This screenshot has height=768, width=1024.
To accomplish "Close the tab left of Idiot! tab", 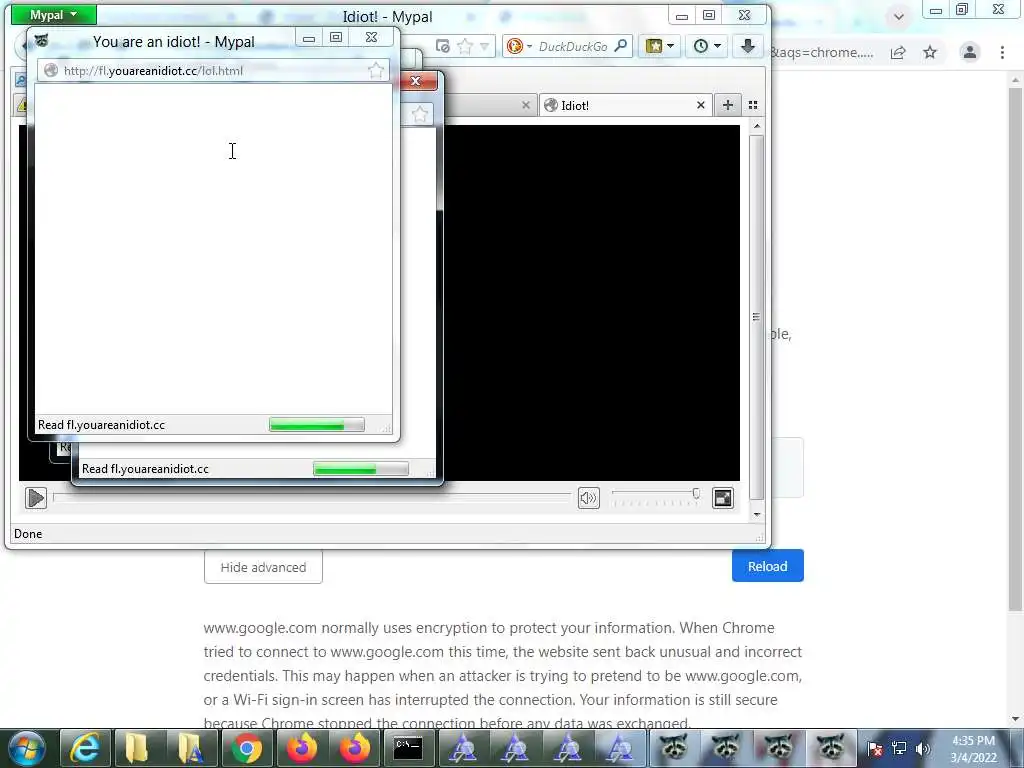I will pyautogui.click(x=526, y=105).
